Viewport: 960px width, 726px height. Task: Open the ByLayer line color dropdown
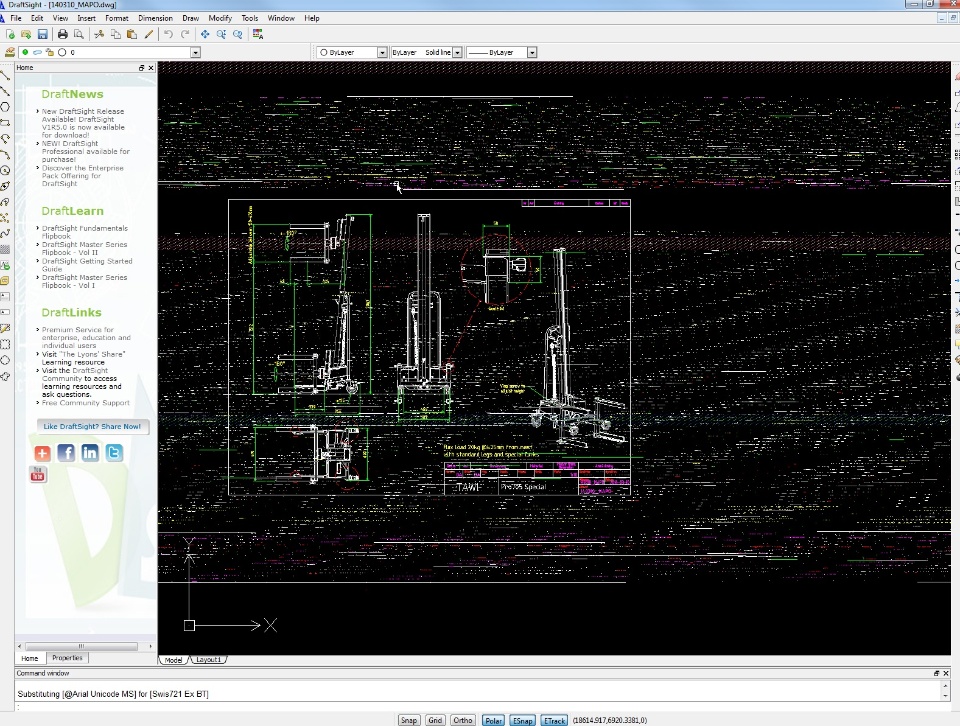point(382,52)
